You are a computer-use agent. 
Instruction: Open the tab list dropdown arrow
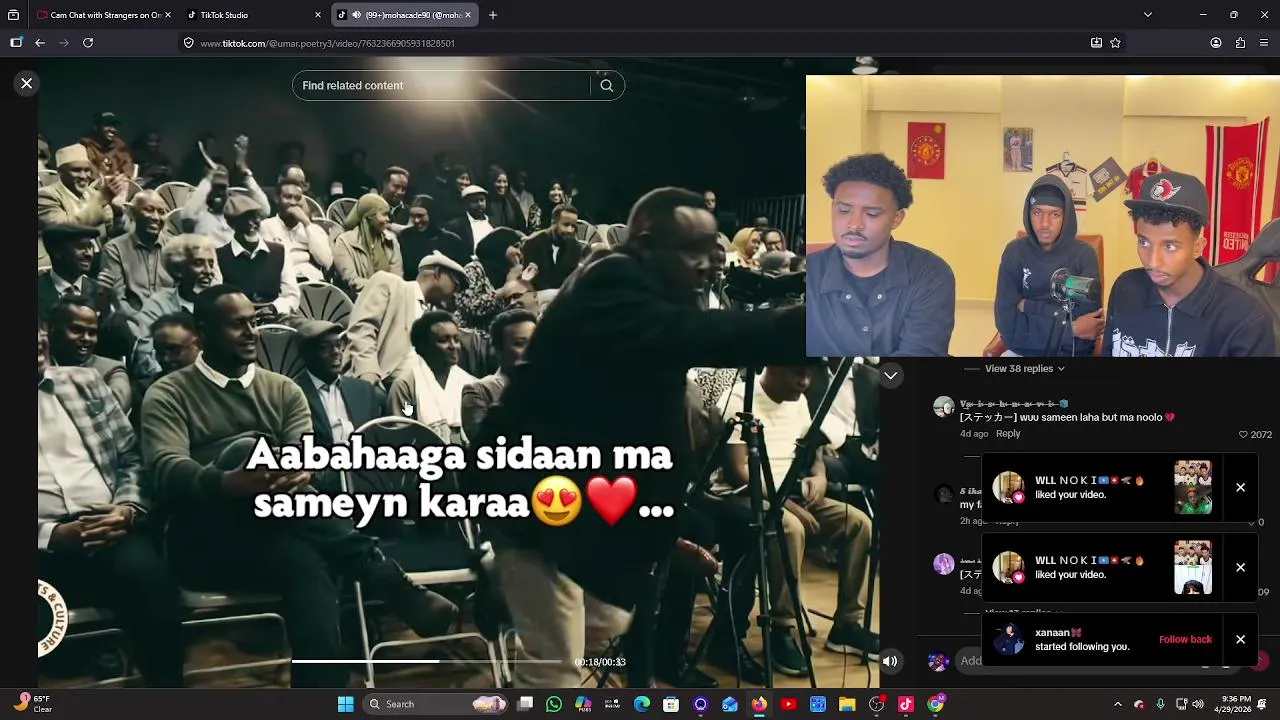[1148, 15]
